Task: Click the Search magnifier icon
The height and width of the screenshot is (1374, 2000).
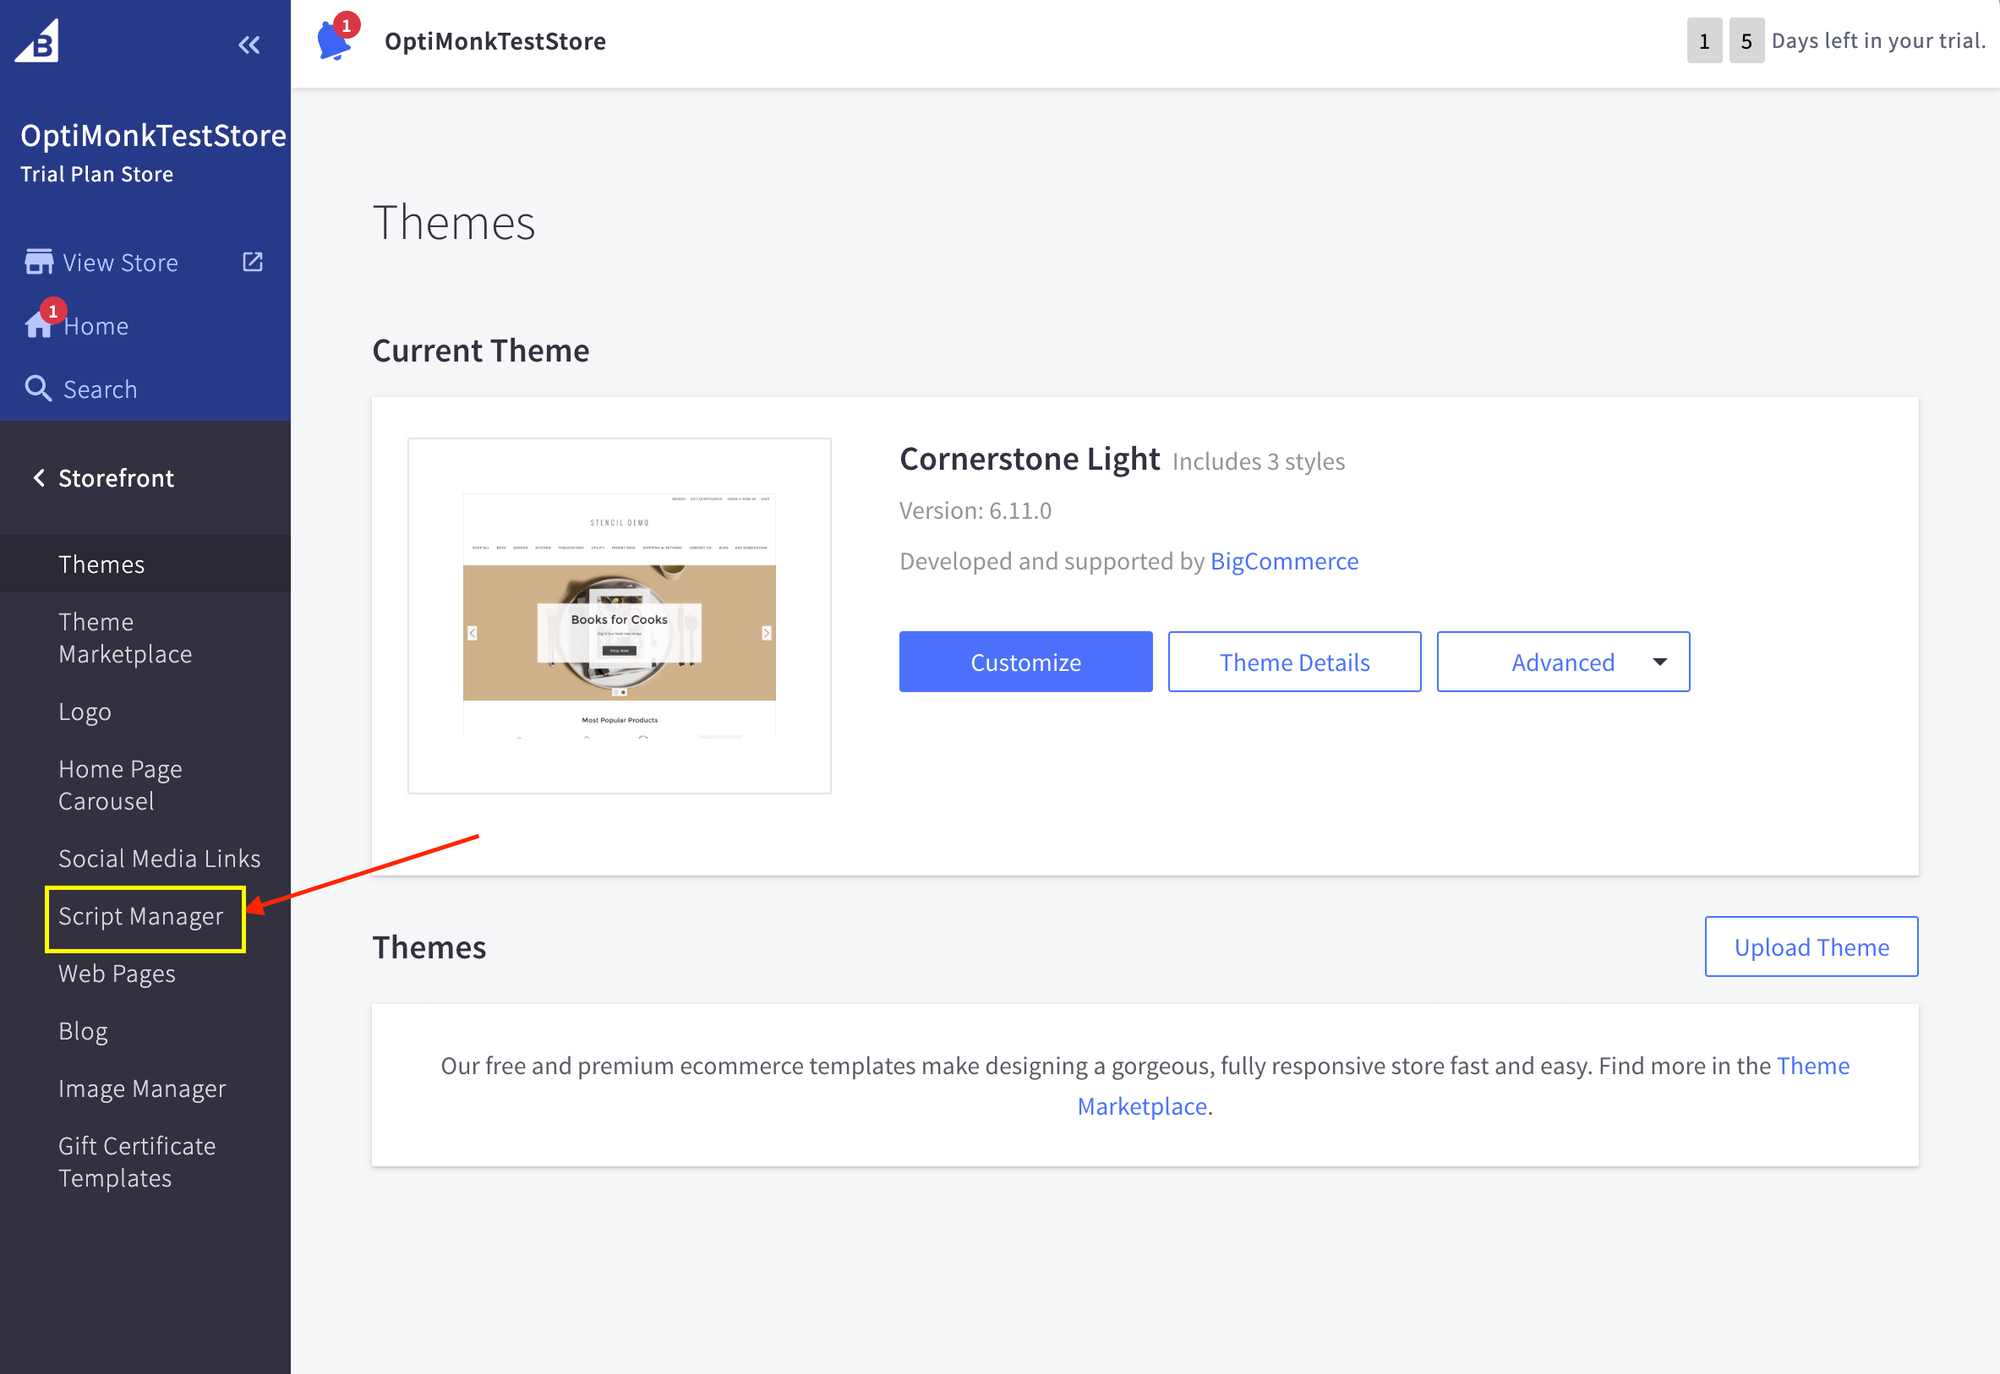Action: coord(38,388)
